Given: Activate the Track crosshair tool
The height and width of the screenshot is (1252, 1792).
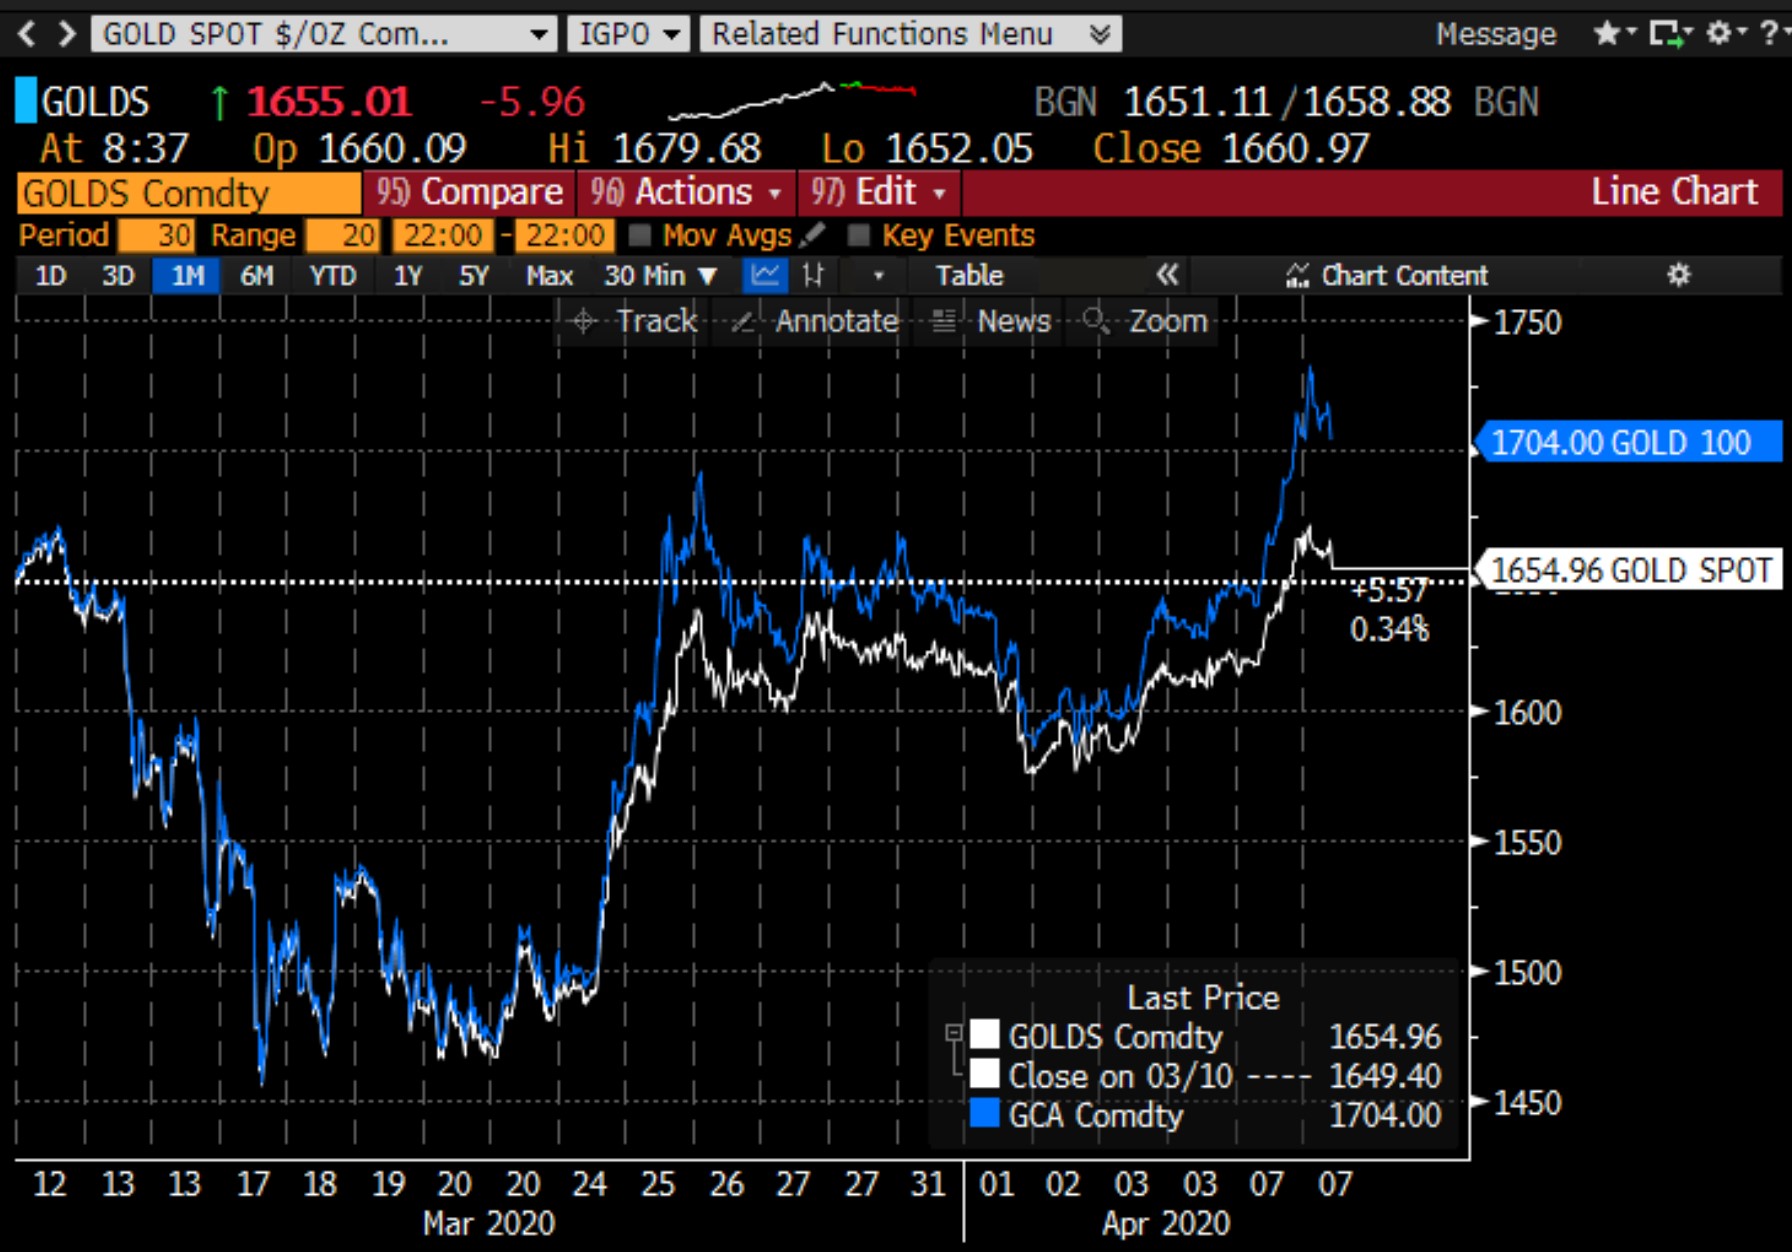Looking at the screenshot, I should pyautogui.click(x=632, y=321).
